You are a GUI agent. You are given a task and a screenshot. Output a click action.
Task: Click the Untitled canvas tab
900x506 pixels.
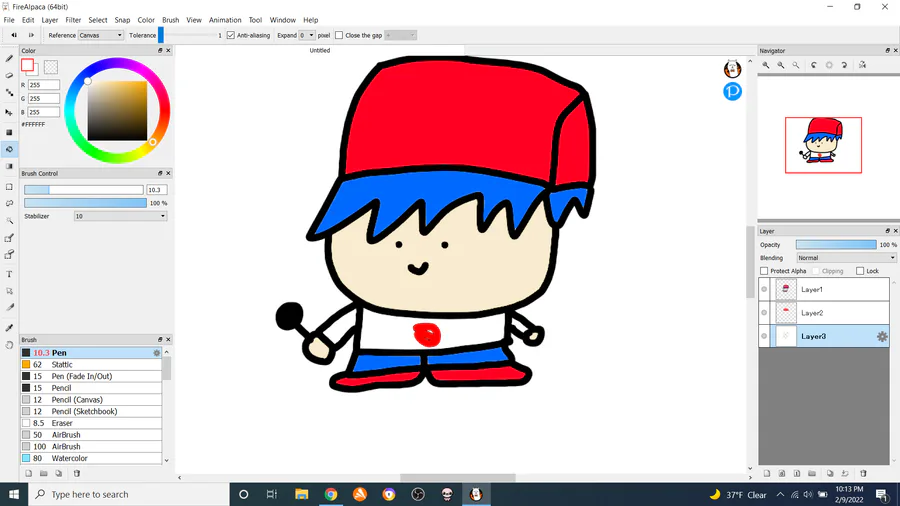tap(320, 50)
